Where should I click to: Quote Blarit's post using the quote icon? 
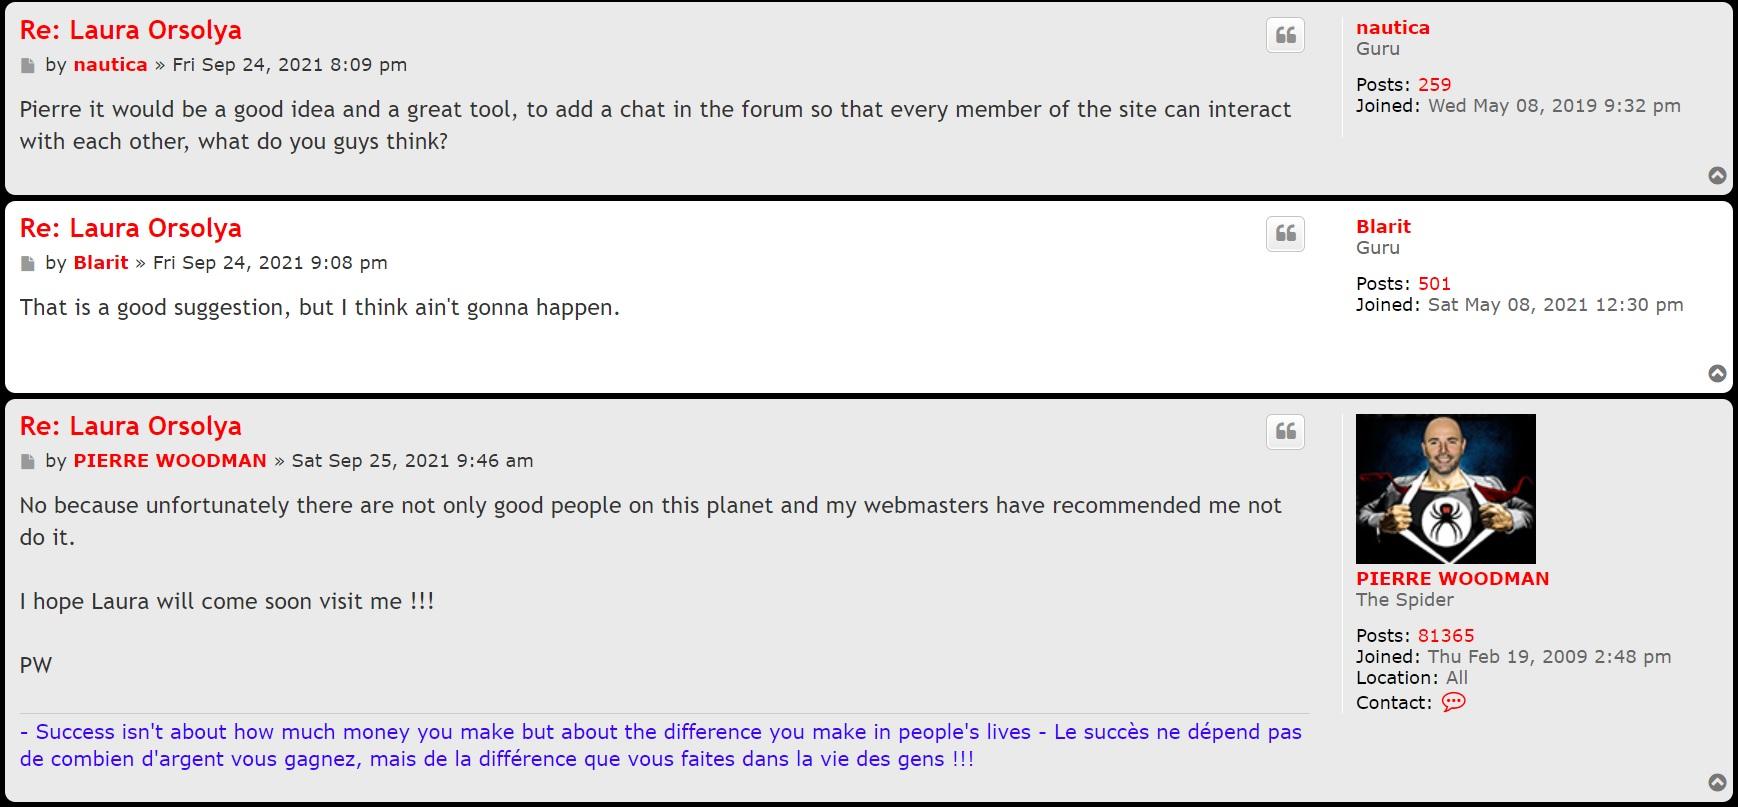click(x=1286, y=234)
